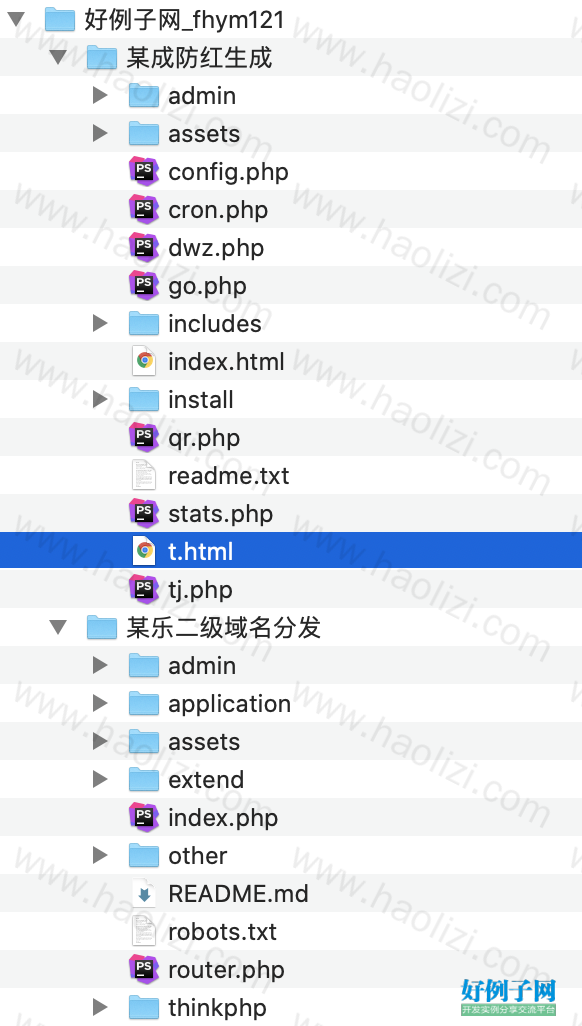Collapse the 某成防红生成 folder
582x1026 pixels.
coord(58,58)
